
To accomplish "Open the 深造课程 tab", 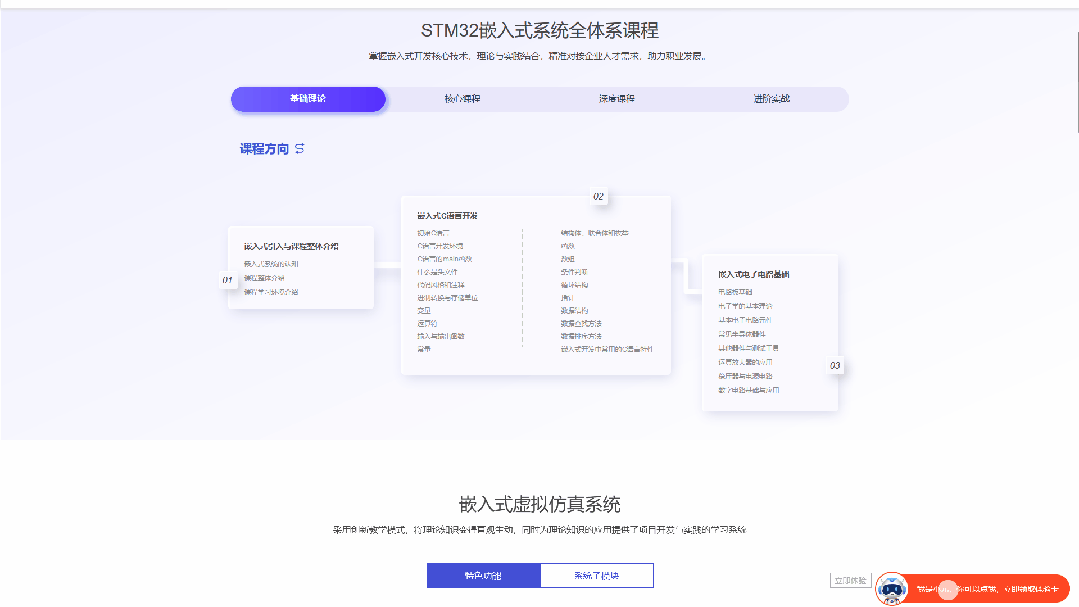I will (x=616, y=99).
